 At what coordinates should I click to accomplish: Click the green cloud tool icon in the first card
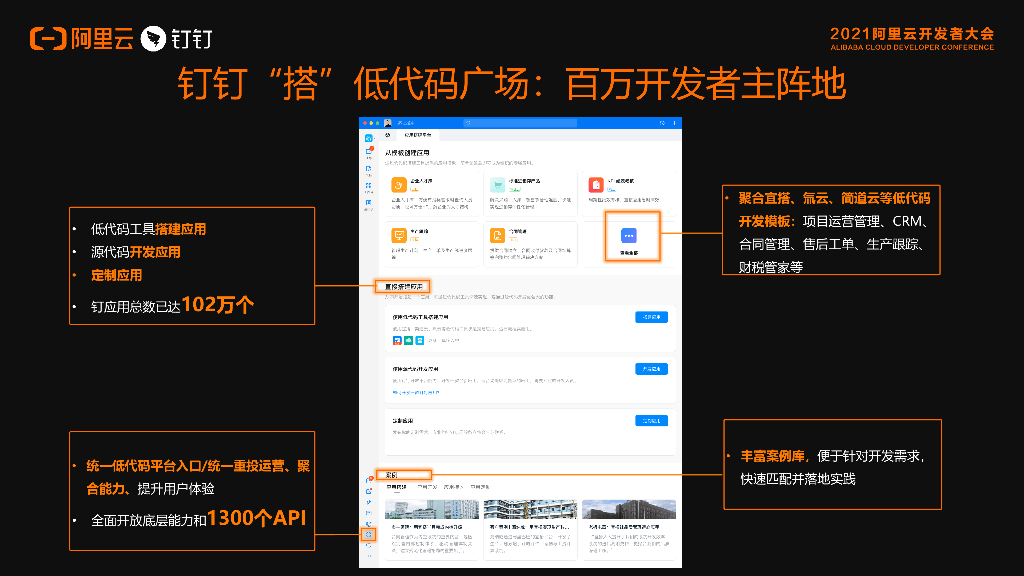click(x=408, y=340)
